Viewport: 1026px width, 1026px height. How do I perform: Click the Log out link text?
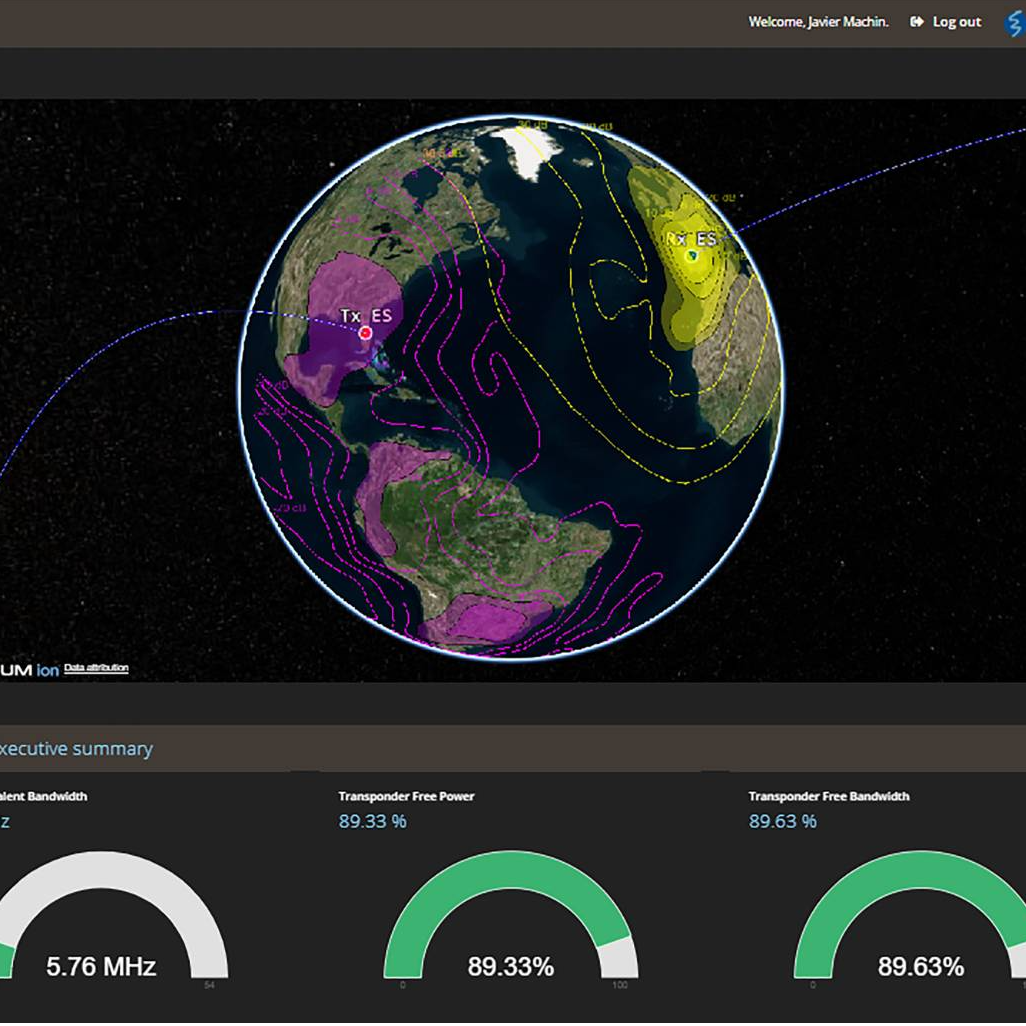pyautogui.click(x=957, y=22)
